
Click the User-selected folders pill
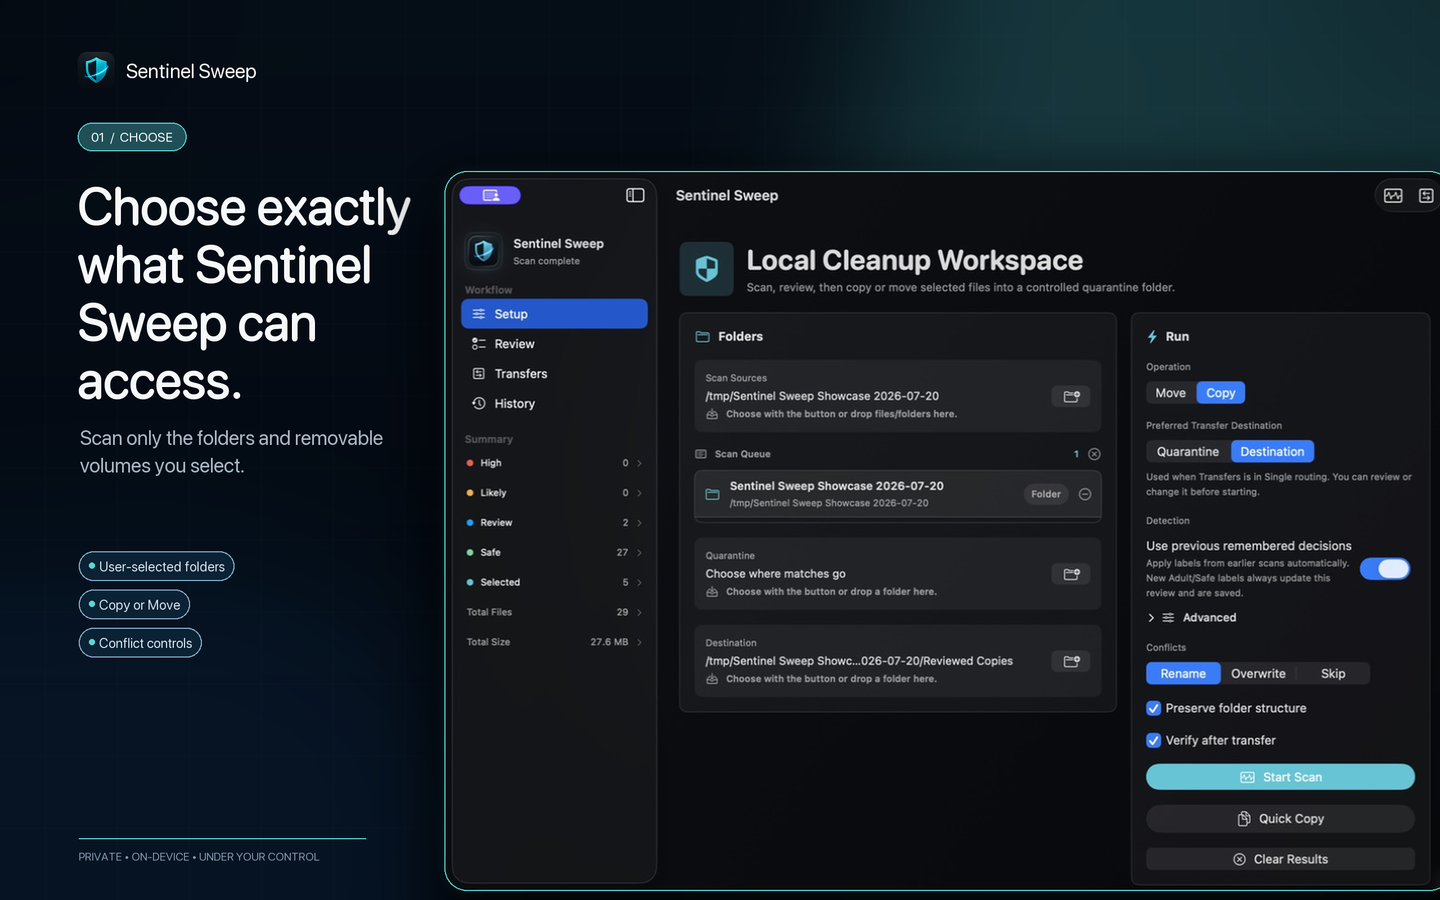pos(156,567)
